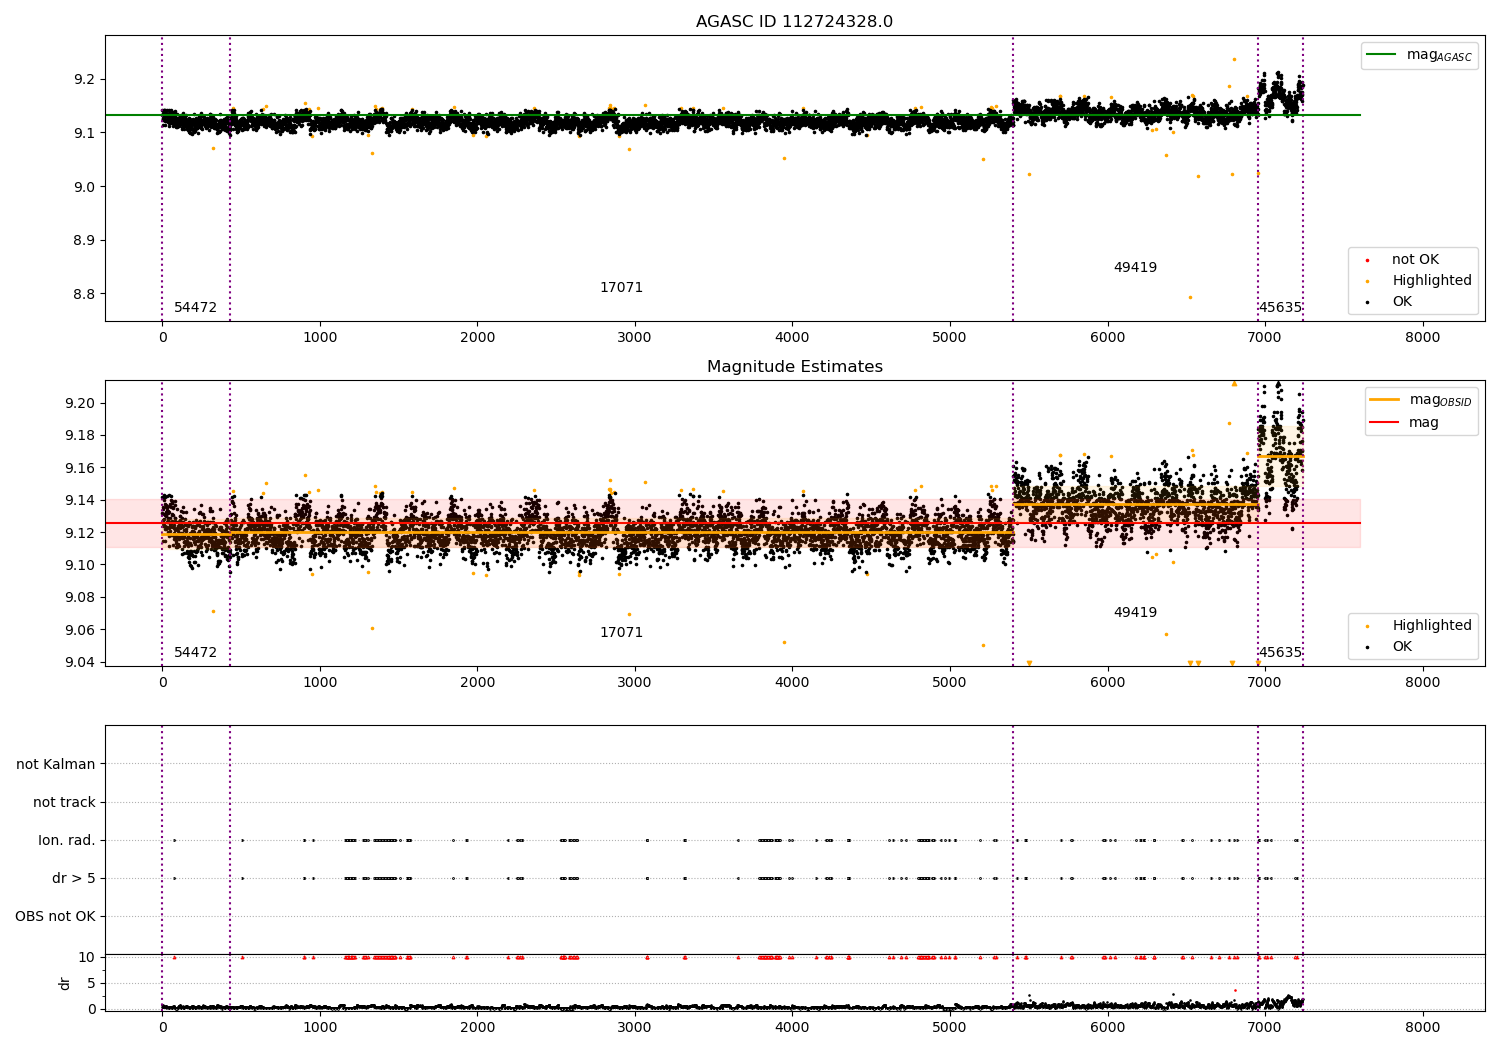Click the 5 tick on the dr axis
The width and height of the screenshot is (1500, 1050).
[91, 983]
